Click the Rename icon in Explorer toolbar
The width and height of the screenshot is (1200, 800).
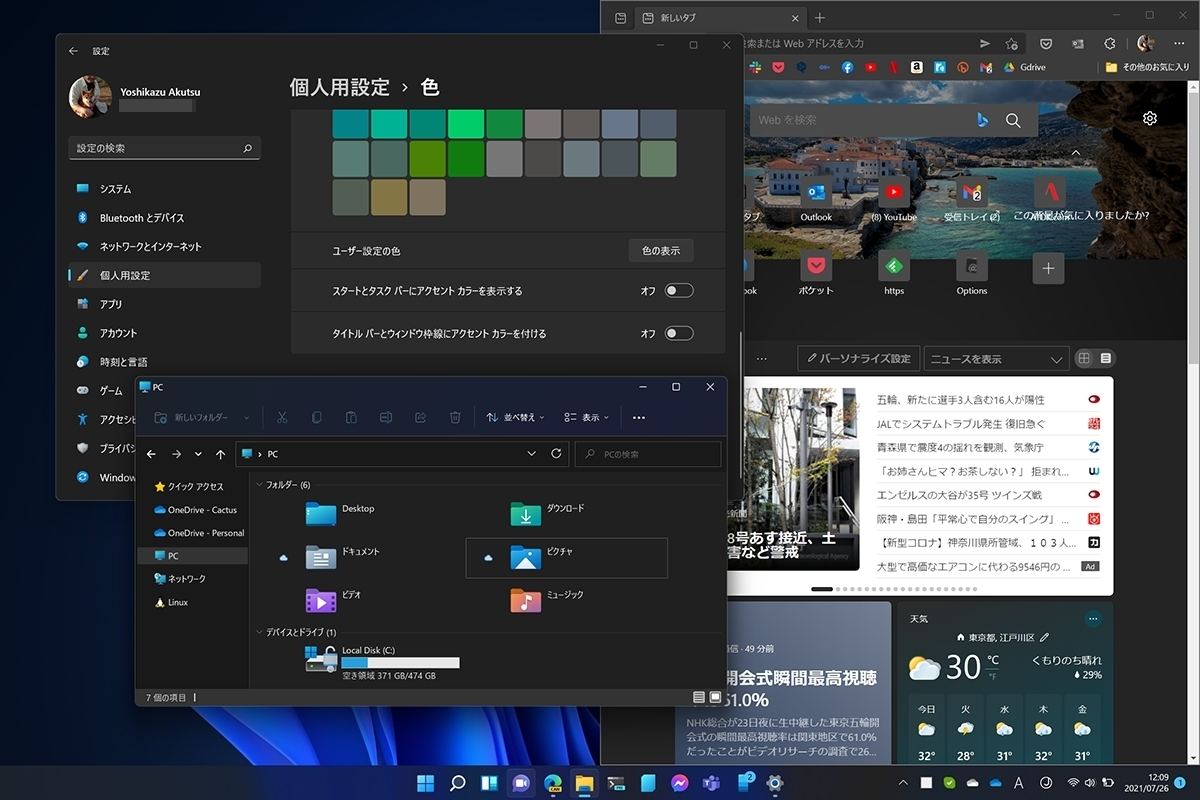pos(386,417)
